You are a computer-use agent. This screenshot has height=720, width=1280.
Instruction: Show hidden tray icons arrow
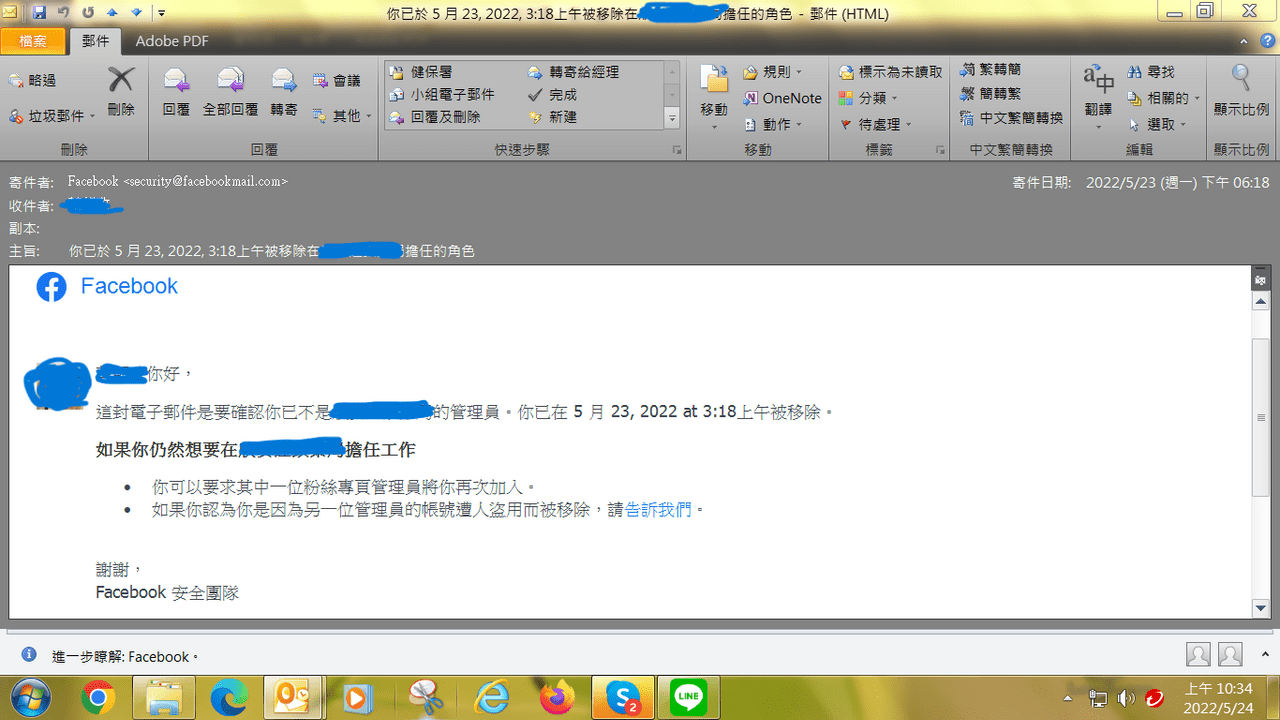(1068, 698)
